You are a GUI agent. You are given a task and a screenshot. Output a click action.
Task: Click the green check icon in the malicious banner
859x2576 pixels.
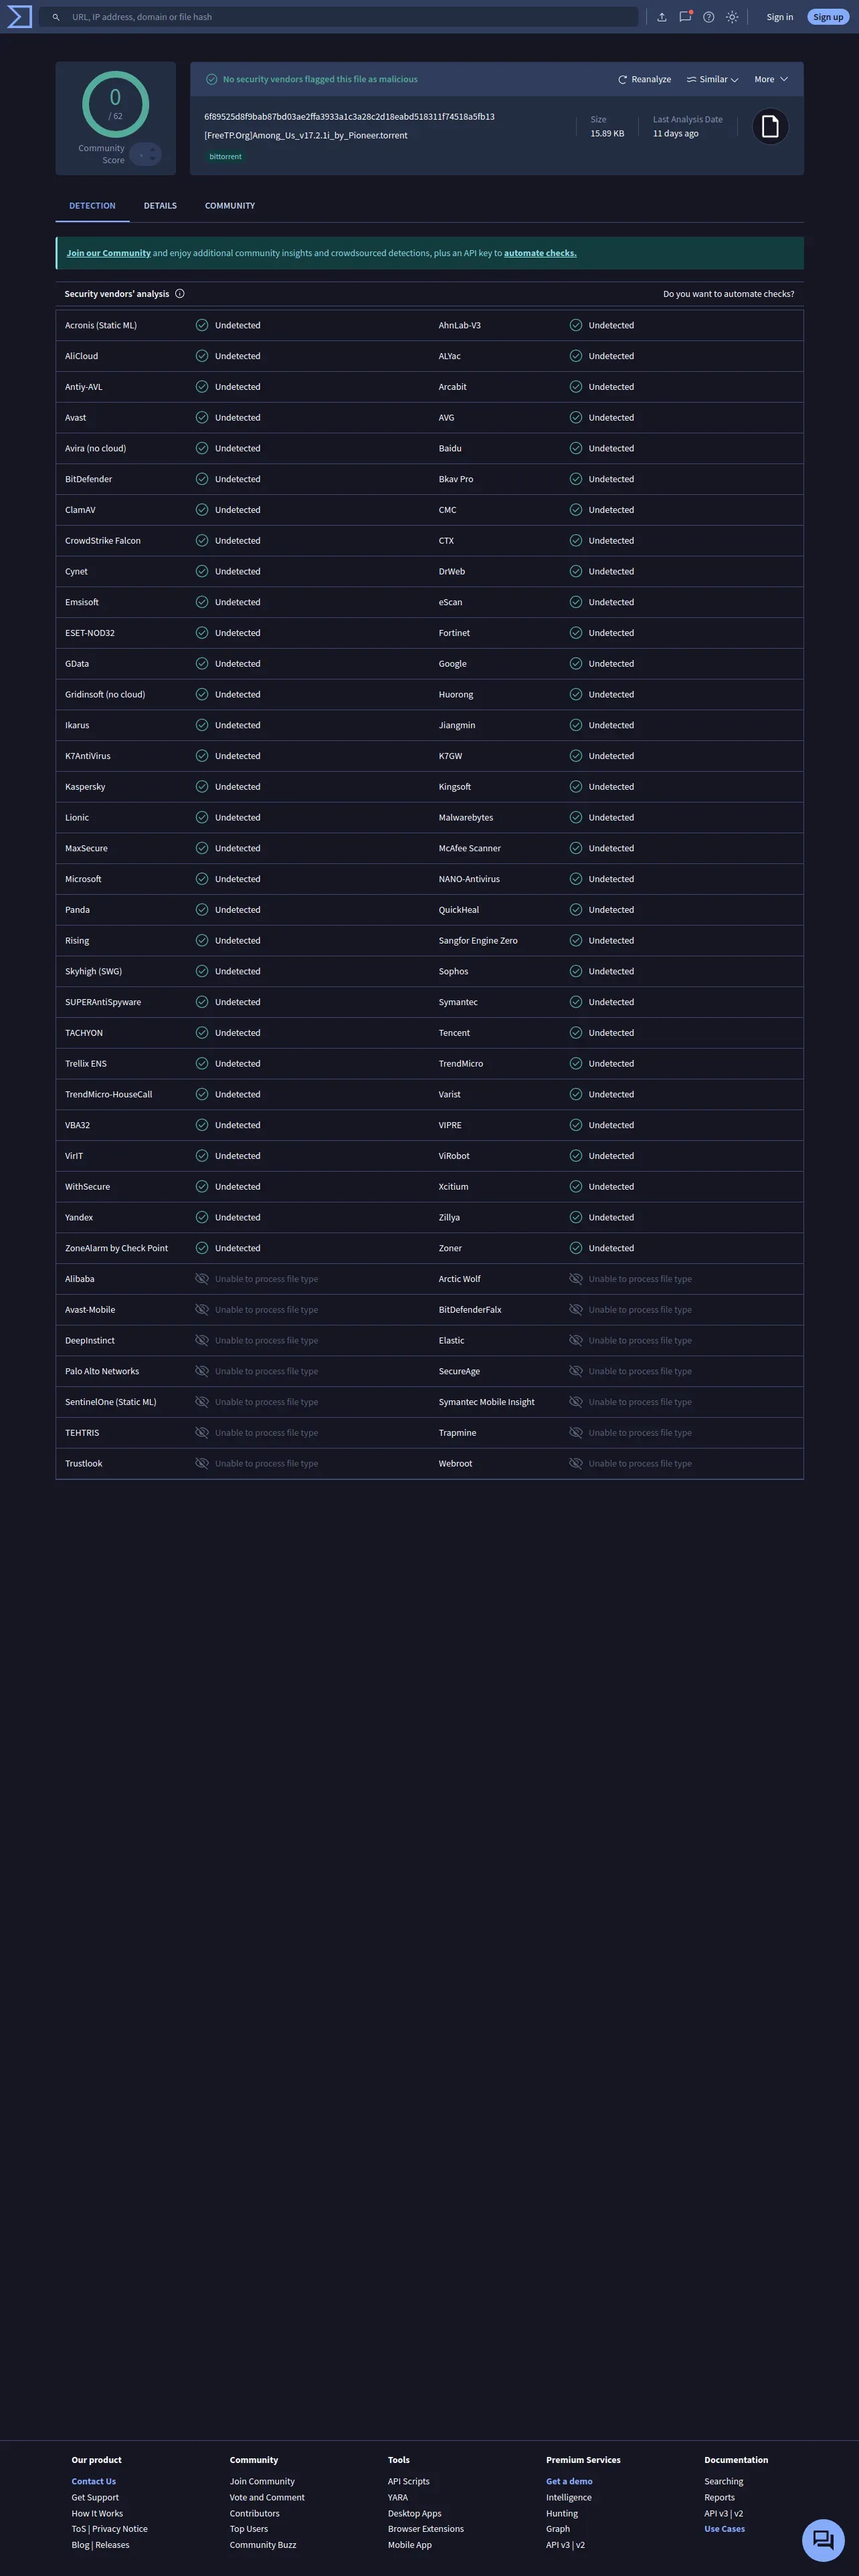tap(212, 79)
